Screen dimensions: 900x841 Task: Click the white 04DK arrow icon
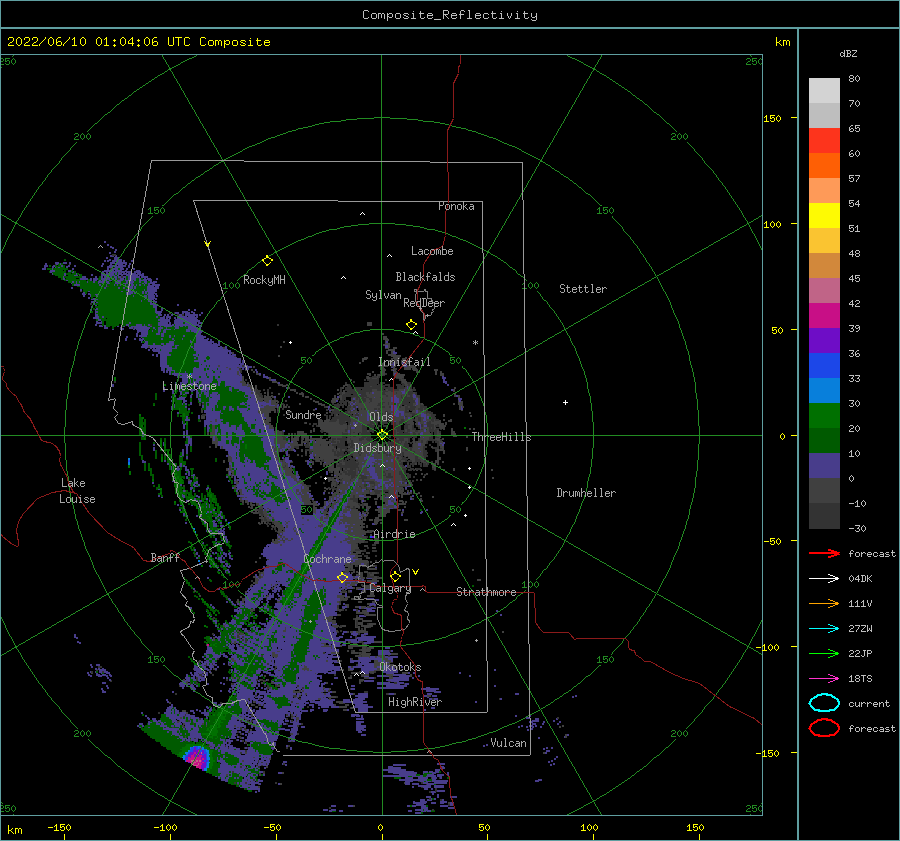(x=824, y=578)
